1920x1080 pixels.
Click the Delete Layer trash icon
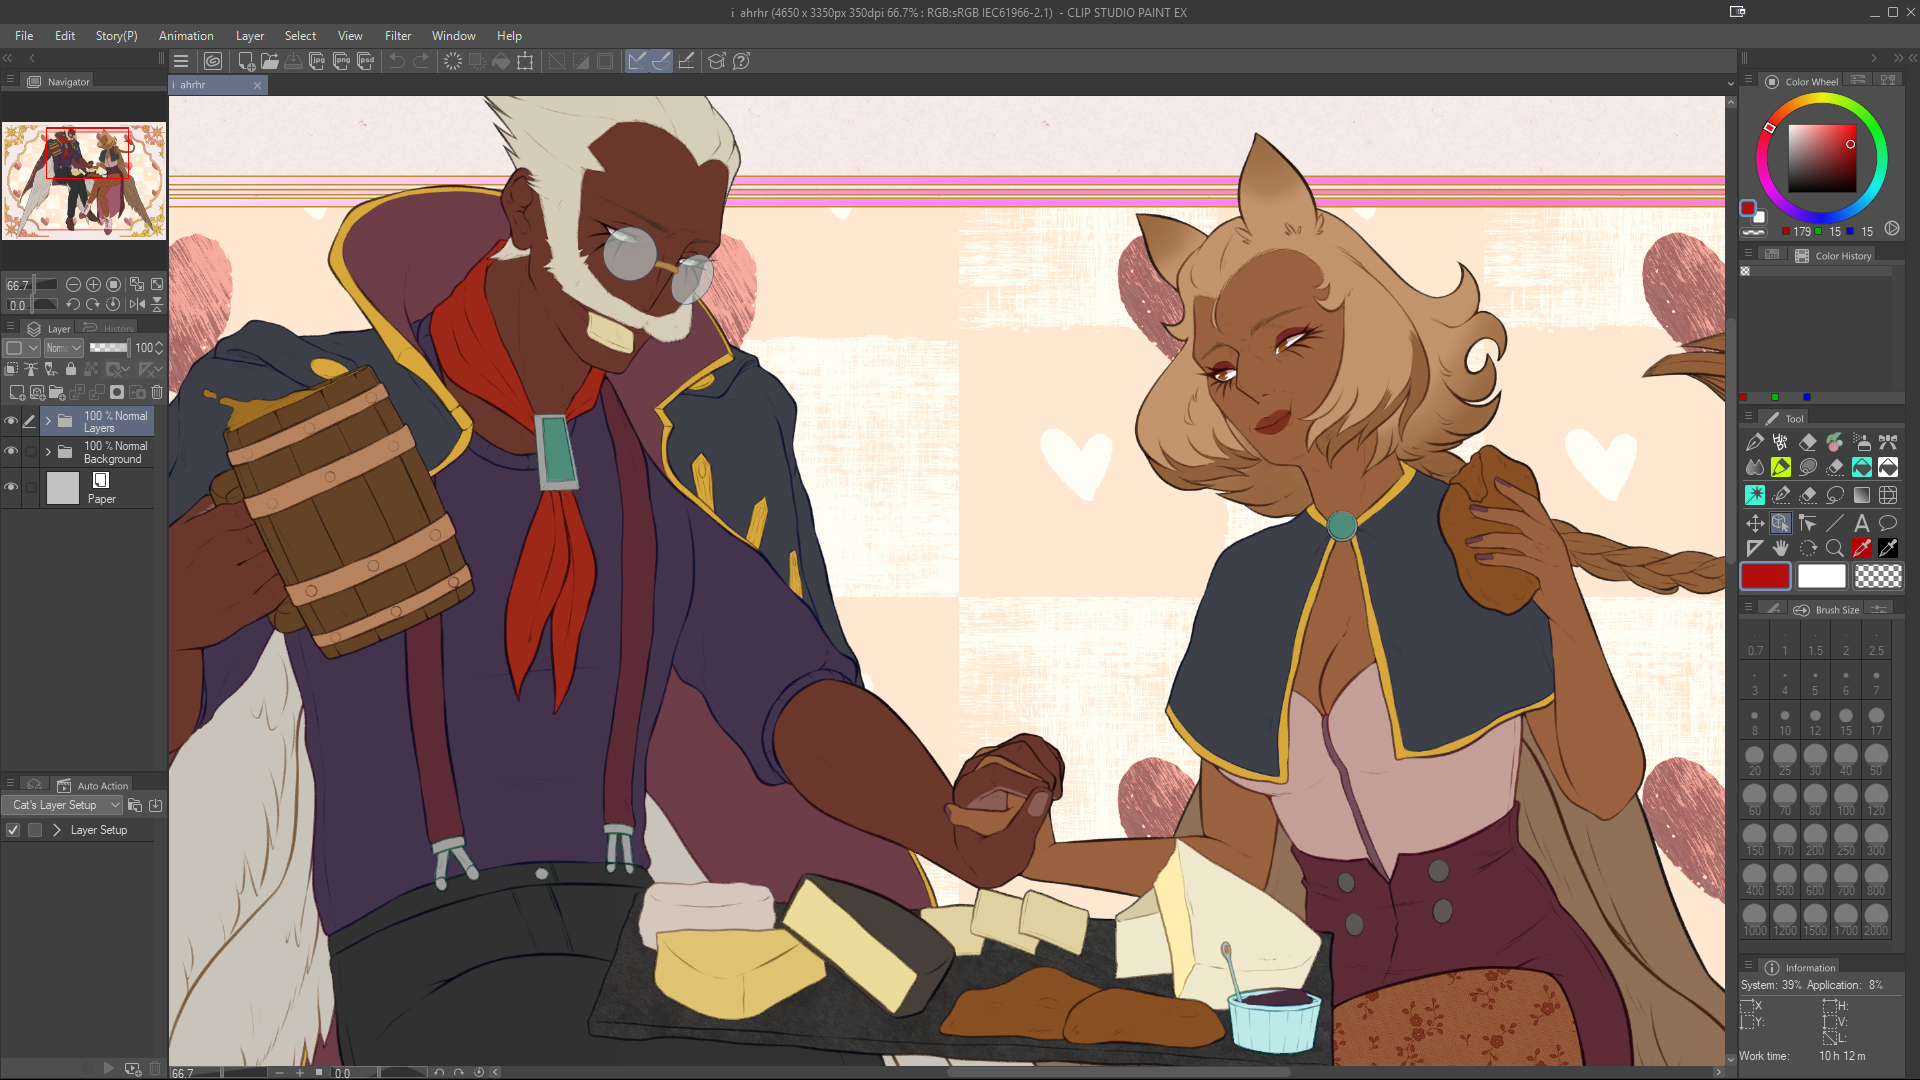pos(157,392)
